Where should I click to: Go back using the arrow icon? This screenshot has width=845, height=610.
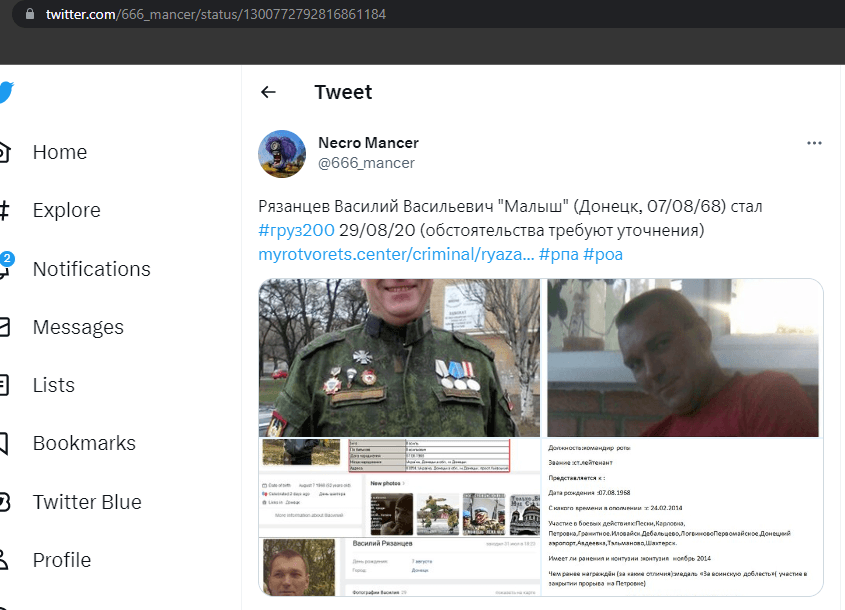tap(268, 92)
